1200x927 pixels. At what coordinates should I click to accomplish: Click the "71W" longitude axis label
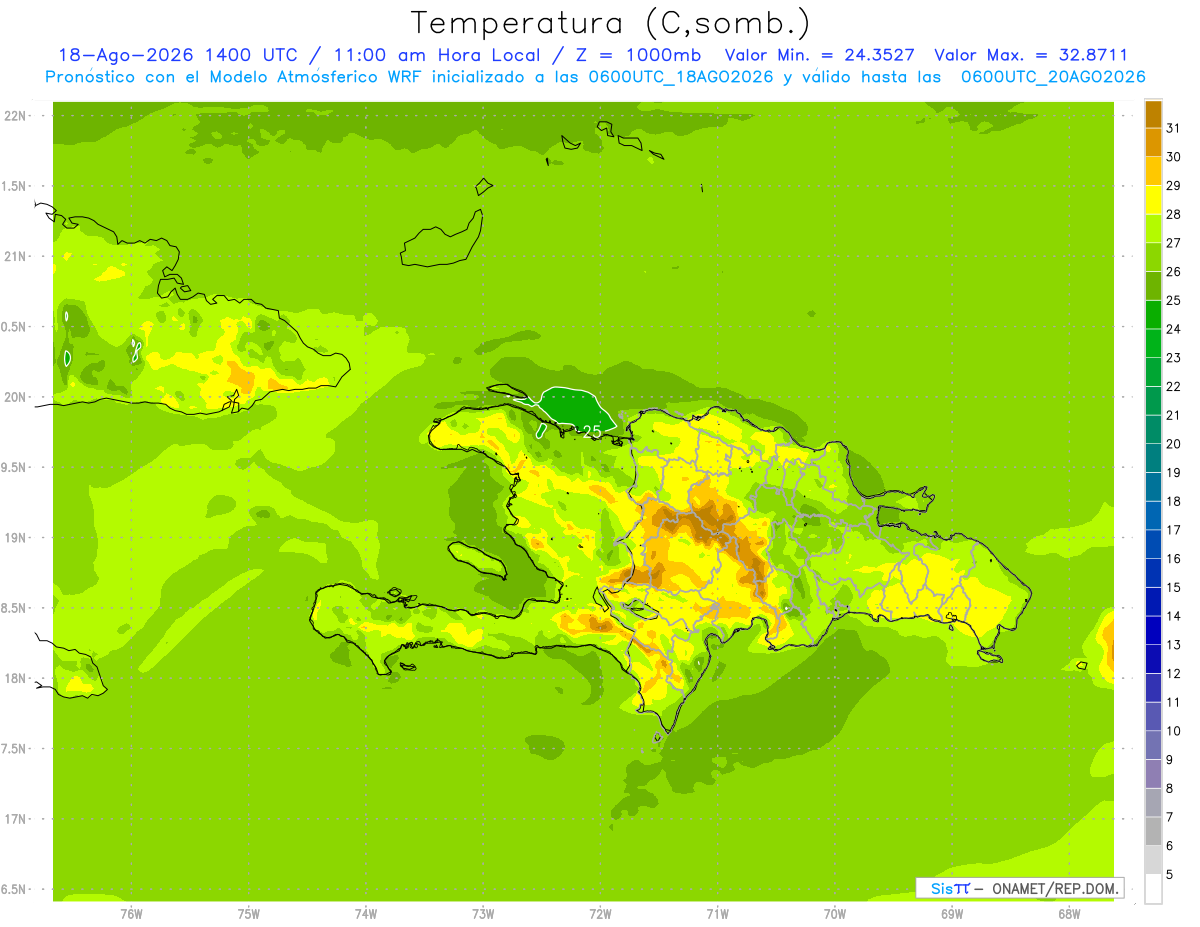pyautogui.click(x=717, y=913)
